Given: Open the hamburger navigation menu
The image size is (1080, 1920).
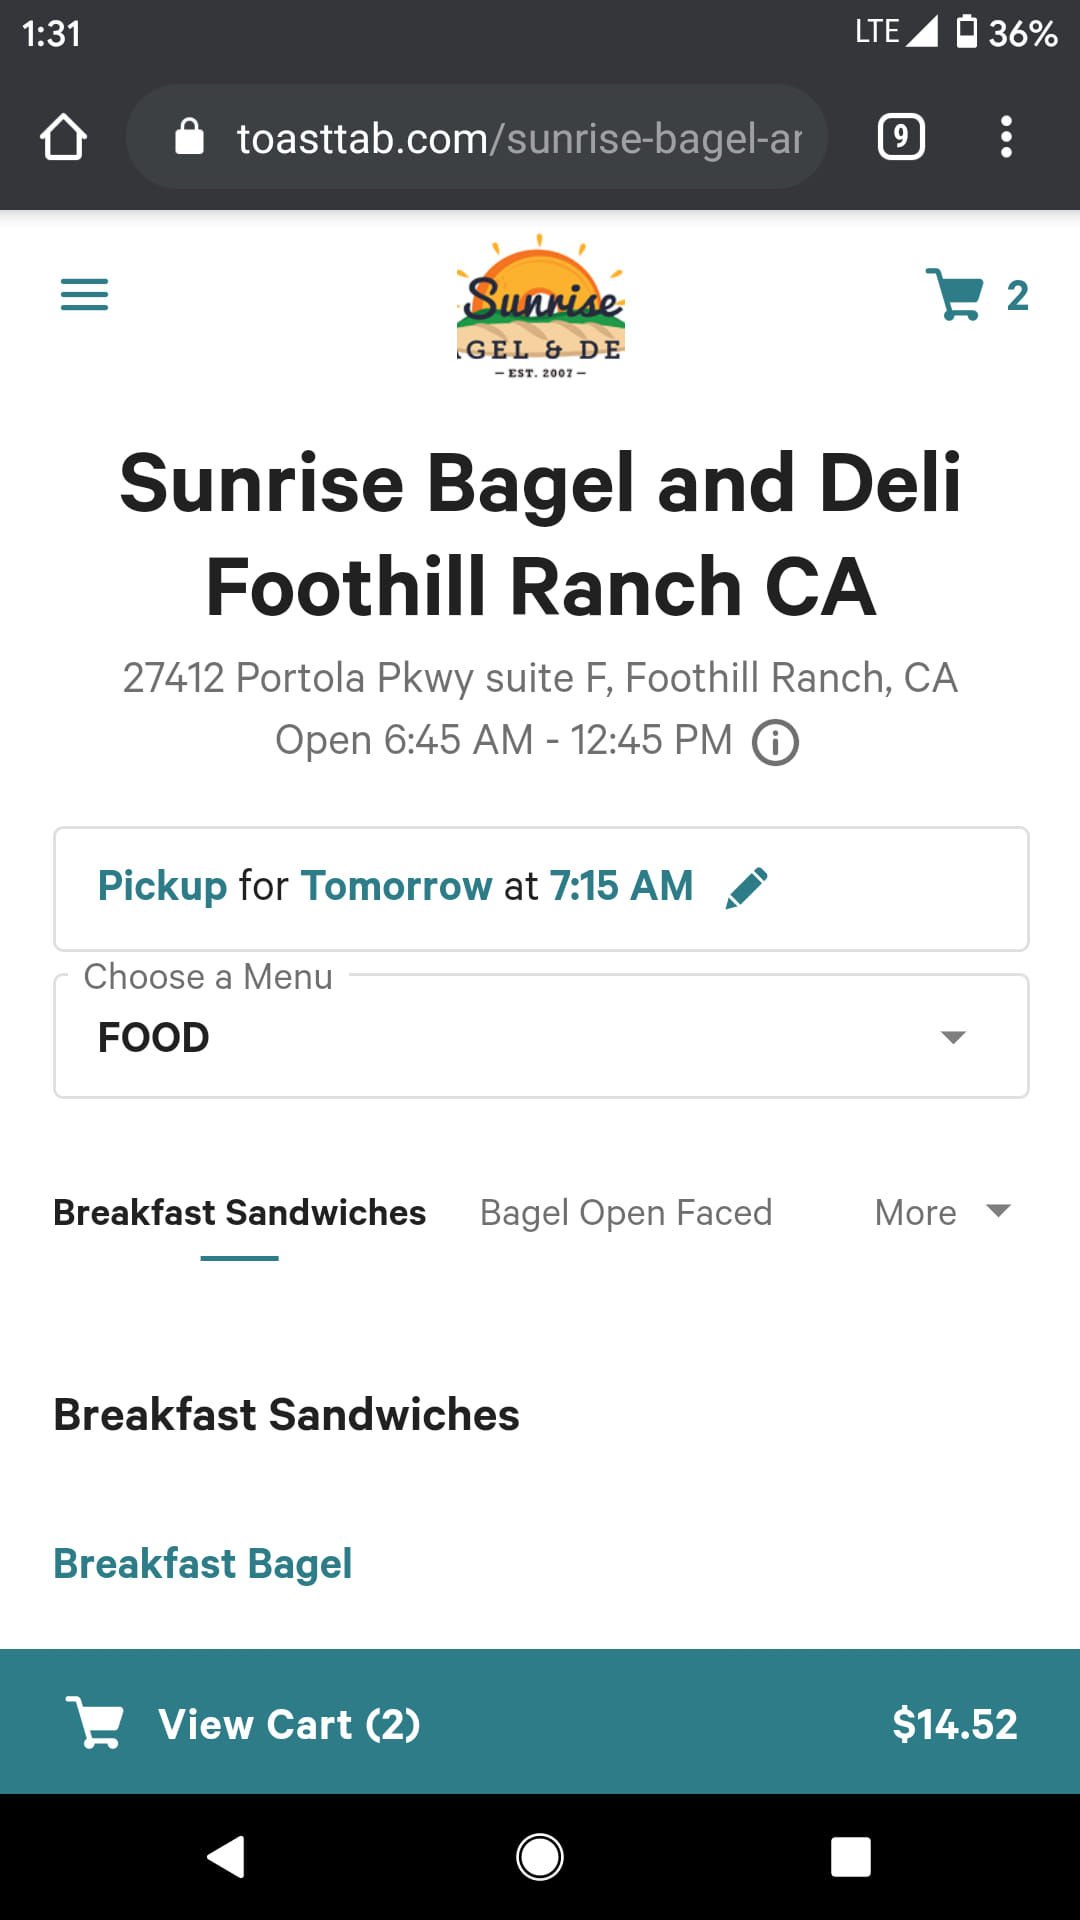Looking at the screenshot, I should [84, 295].
